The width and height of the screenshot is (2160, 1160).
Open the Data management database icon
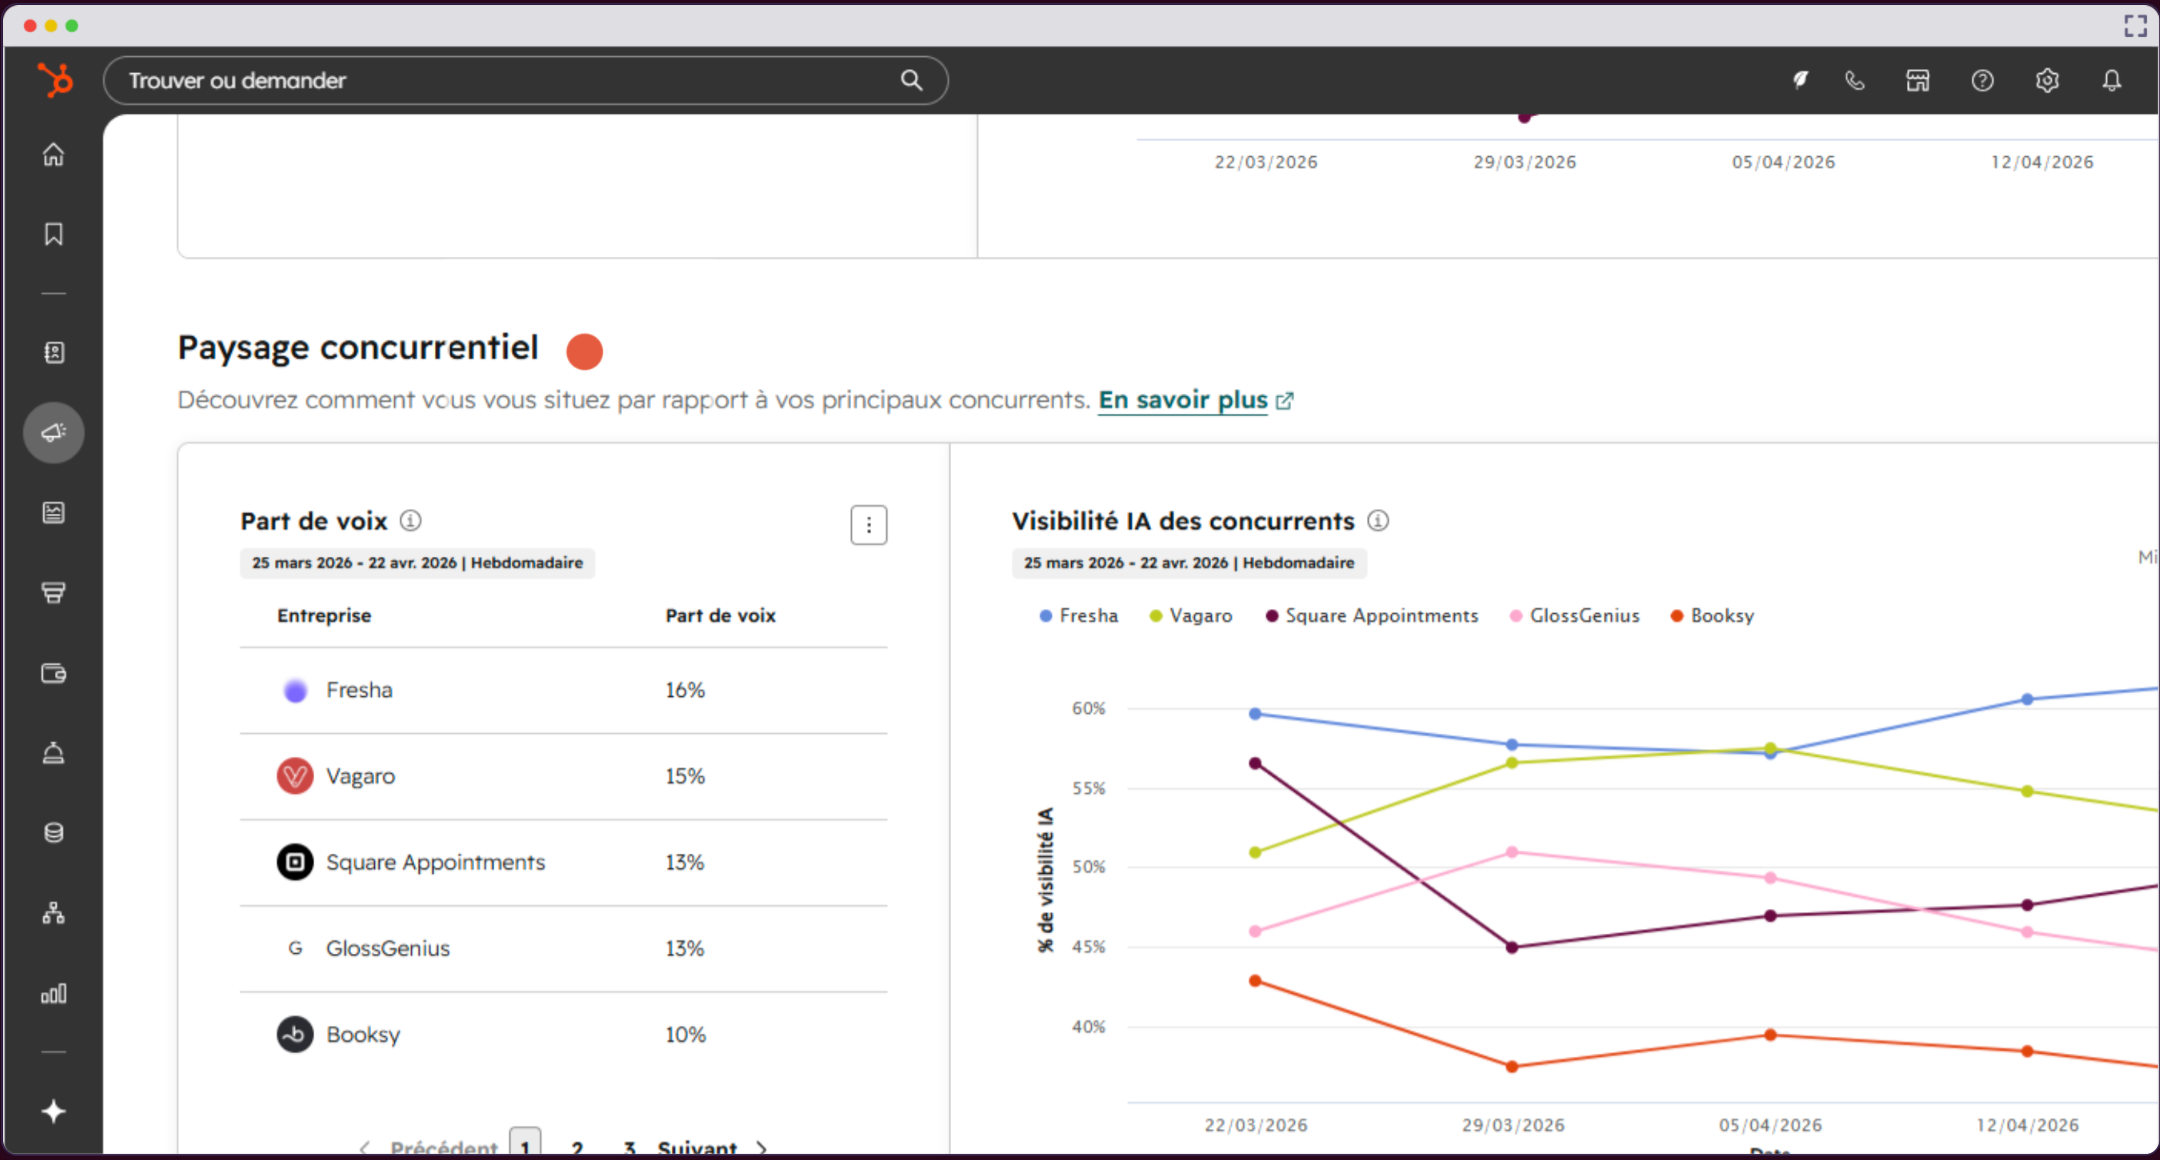(54, 833)
